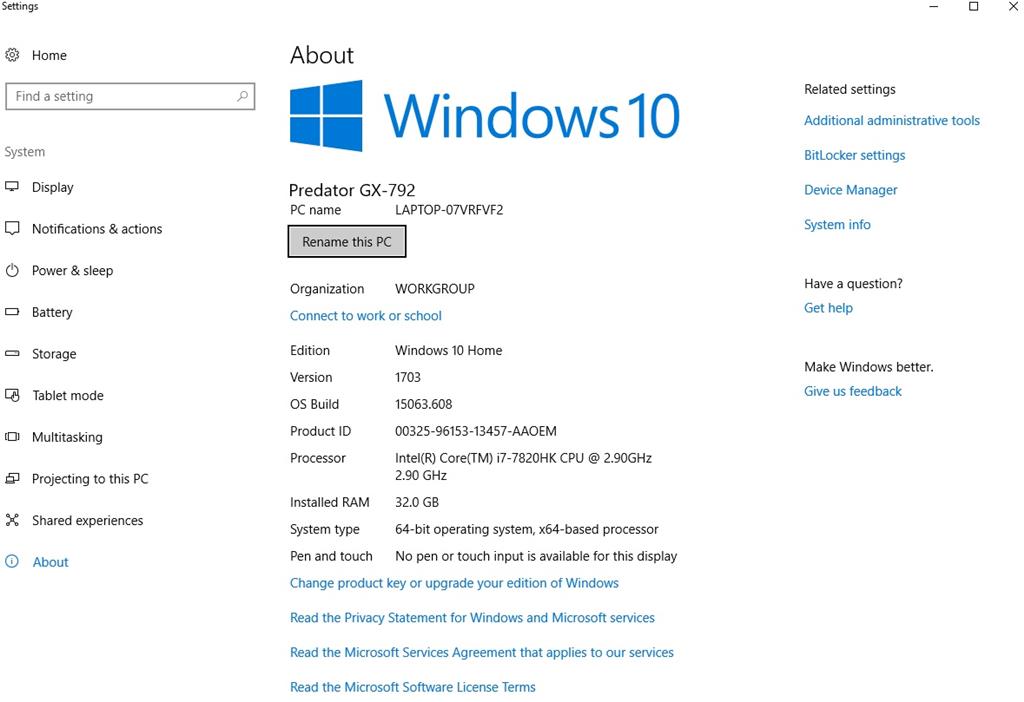The width and height of the screenshot is (1024, 702).
Task: Click the Storage drive icon
Action: coord(12,353)
